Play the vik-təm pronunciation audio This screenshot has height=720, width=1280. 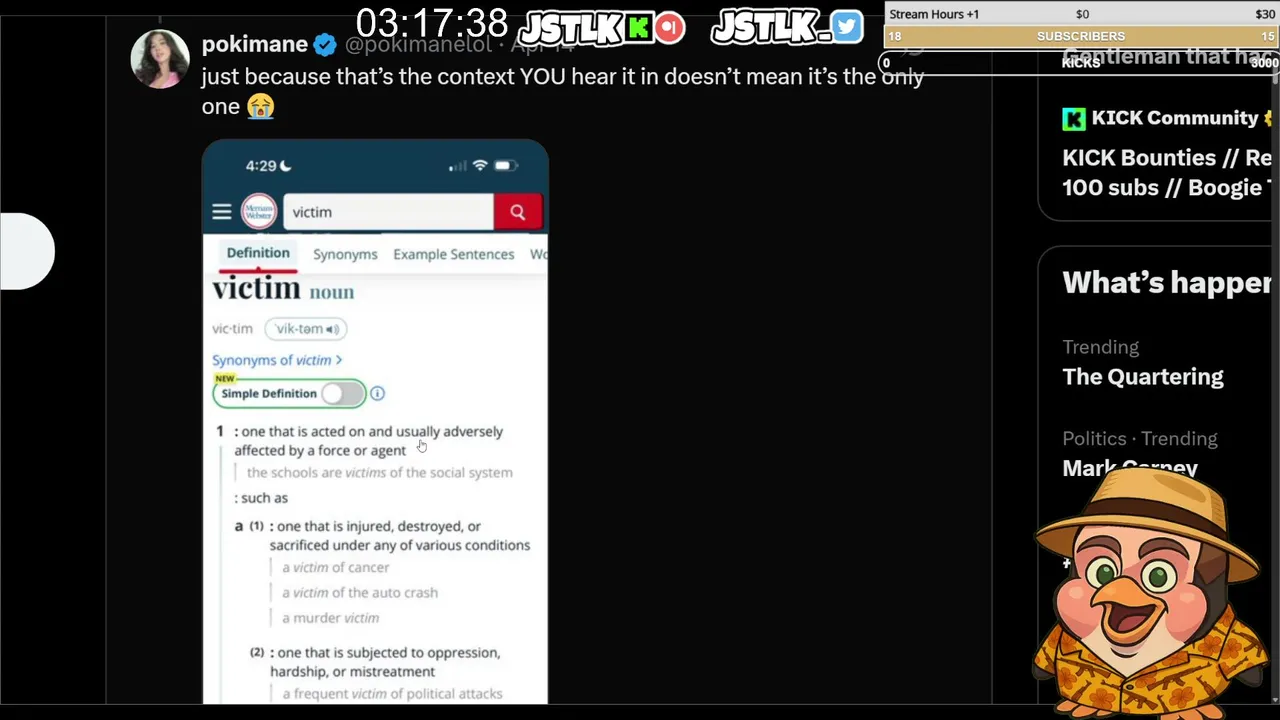(305, 328)
